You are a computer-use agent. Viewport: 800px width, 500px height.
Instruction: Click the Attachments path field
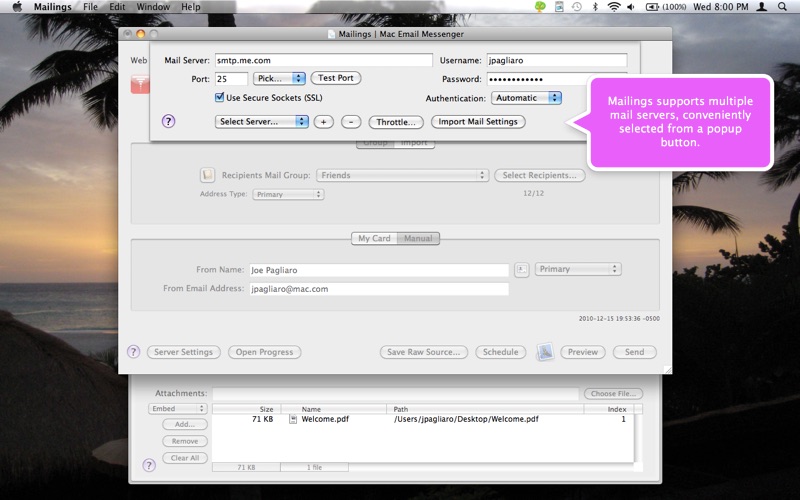[x=396, y=393]
